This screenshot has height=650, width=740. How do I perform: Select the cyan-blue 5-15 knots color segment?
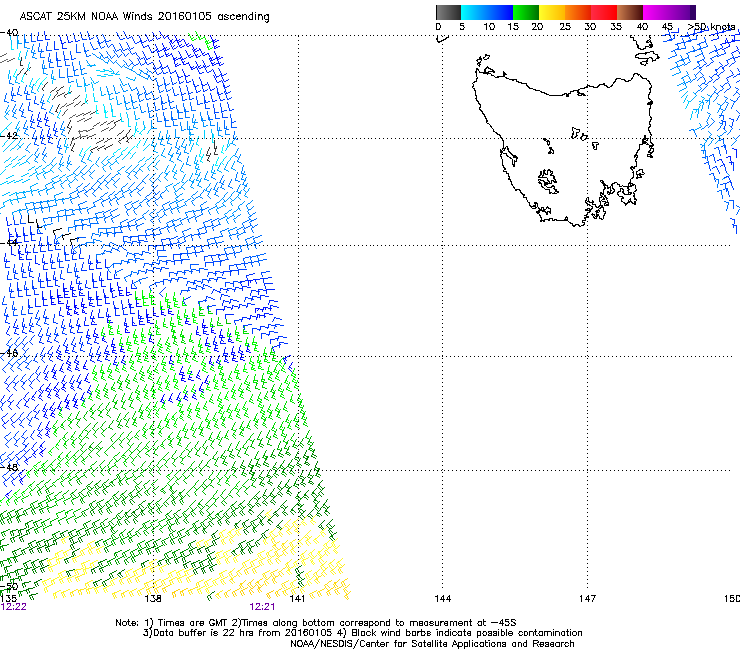[487, 12]
